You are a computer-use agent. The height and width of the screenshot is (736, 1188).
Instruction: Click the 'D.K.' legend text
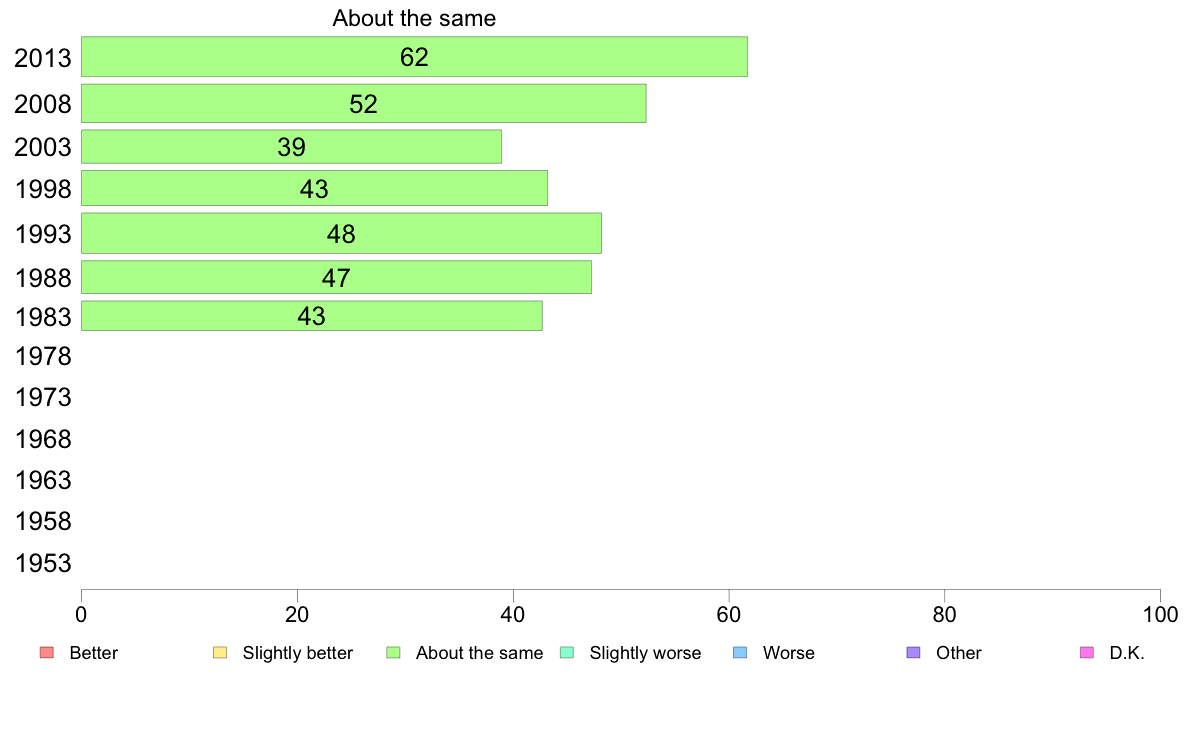click(1127, 653)
